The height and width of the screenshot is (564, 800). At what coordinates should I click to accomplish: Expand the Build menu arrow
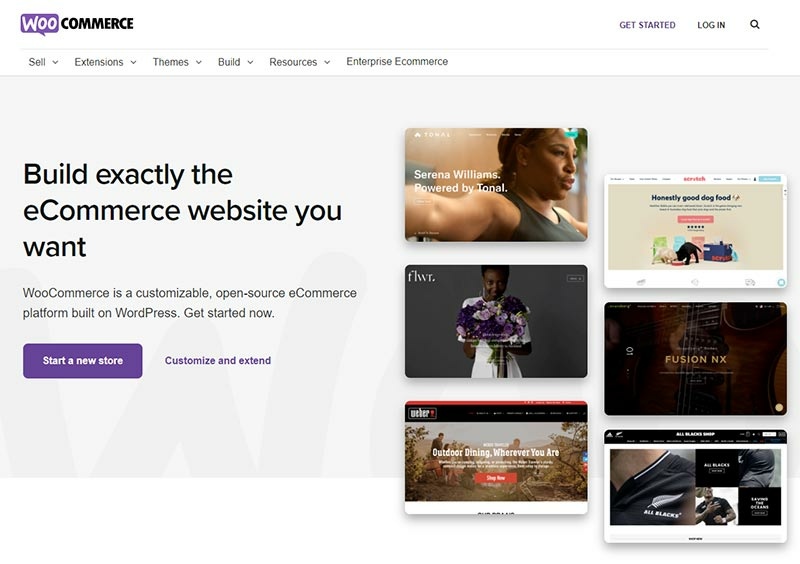pos(250,62)
